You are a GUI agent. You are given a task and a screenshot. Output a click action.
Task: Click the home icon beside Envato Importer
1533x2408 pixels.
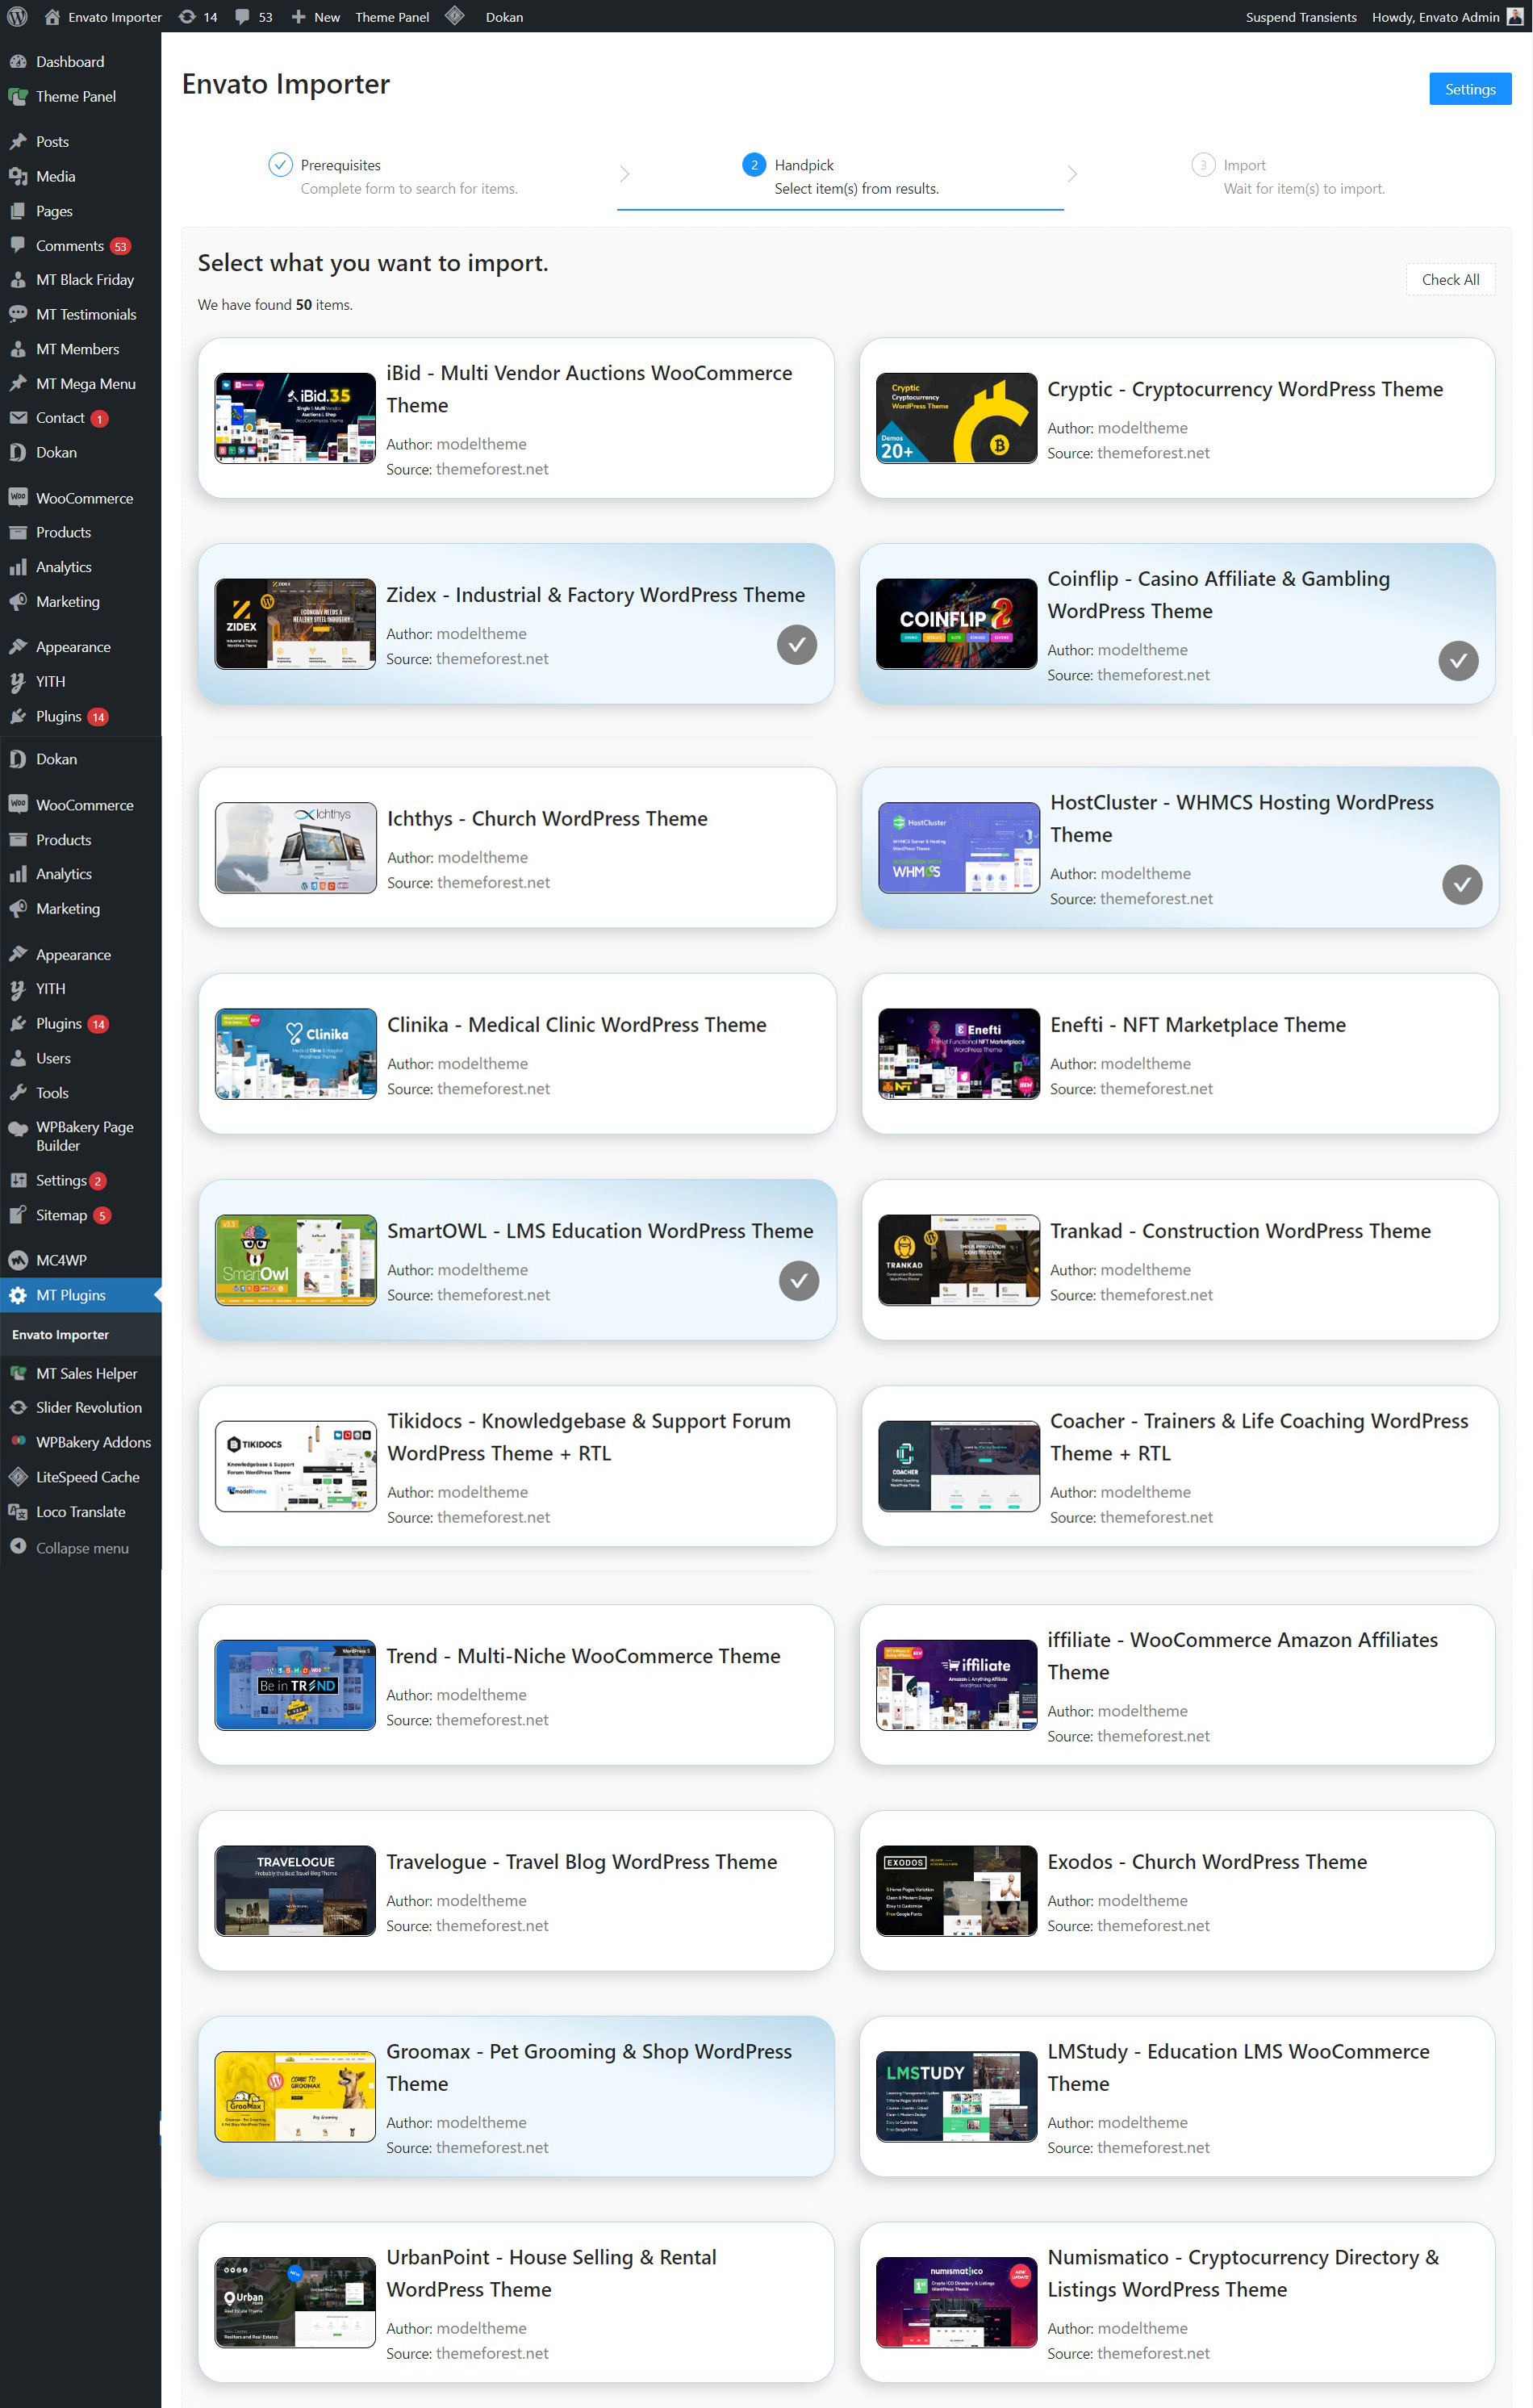(52, 17)
